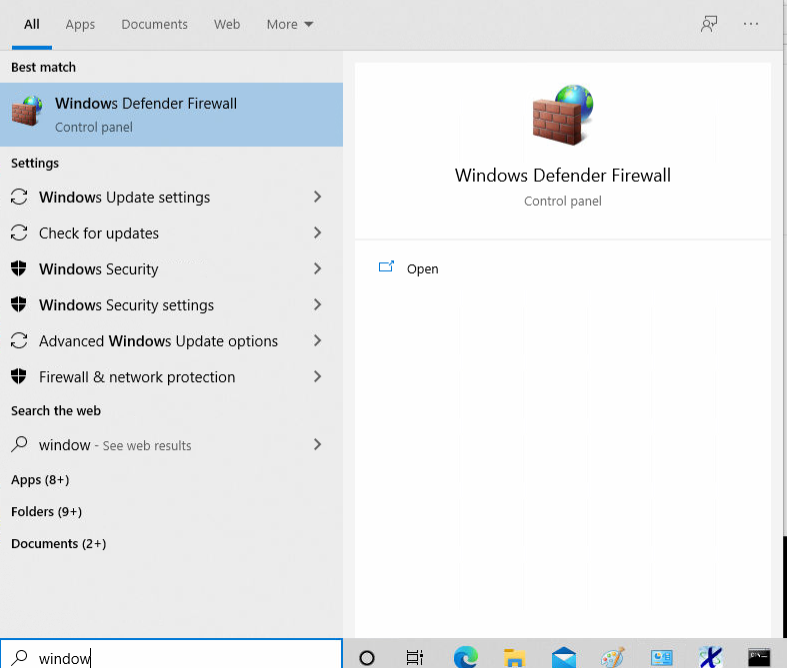
Task: Show Documents (2+) results
Action: (59, 544)
